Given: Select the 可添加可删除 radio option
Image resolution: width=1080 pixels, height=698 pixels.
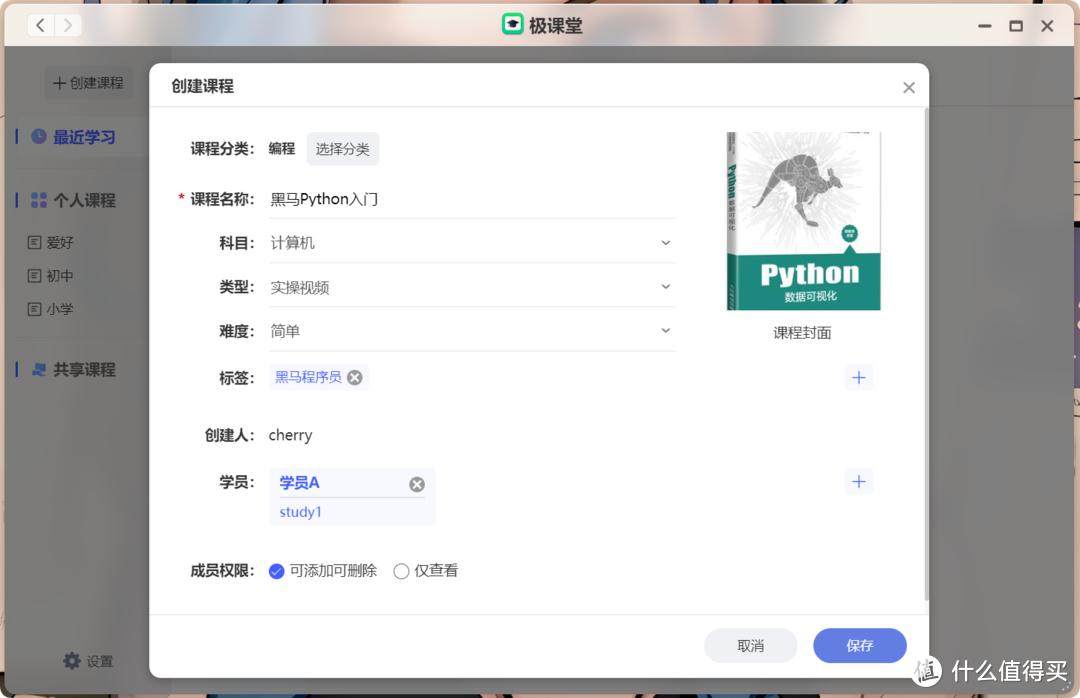Looking at the screenshot, I should [x=277, y=570].
